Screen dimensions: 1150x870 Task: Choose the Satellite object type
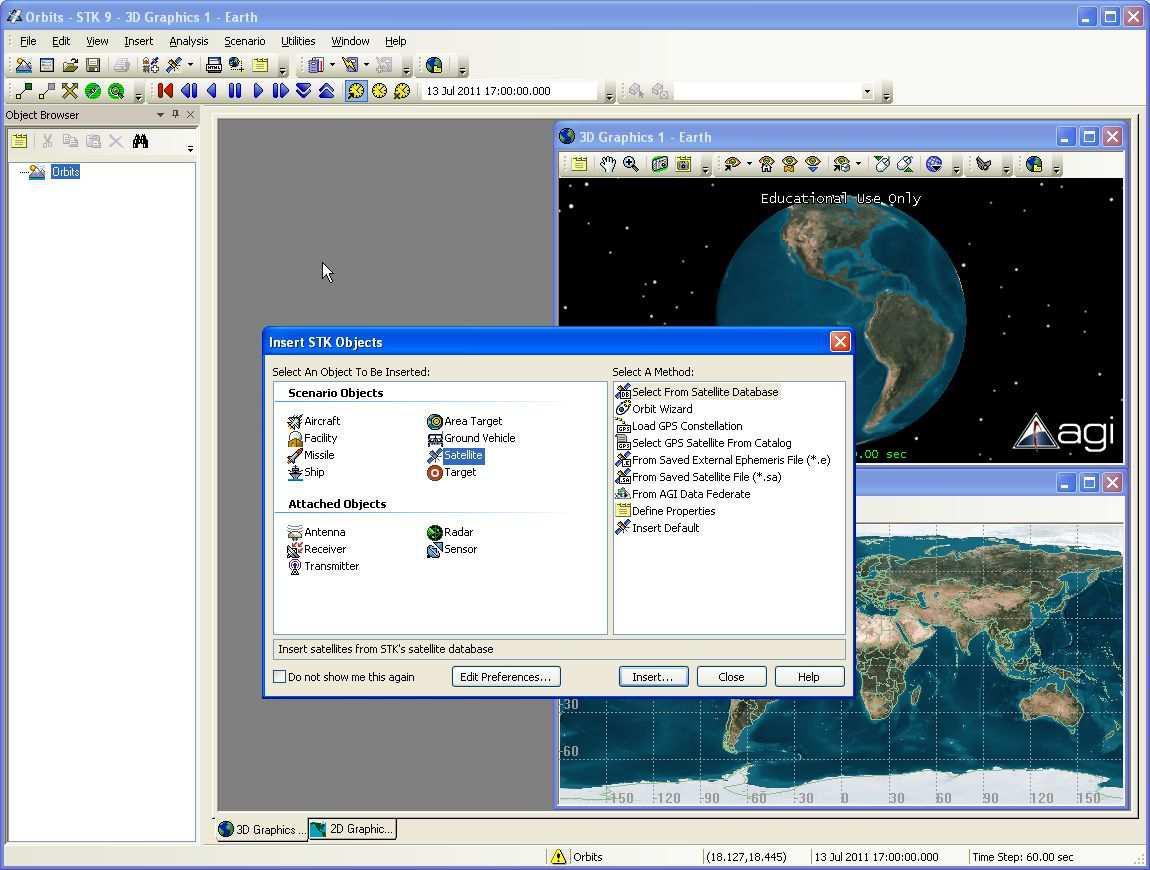coord(455,455)
